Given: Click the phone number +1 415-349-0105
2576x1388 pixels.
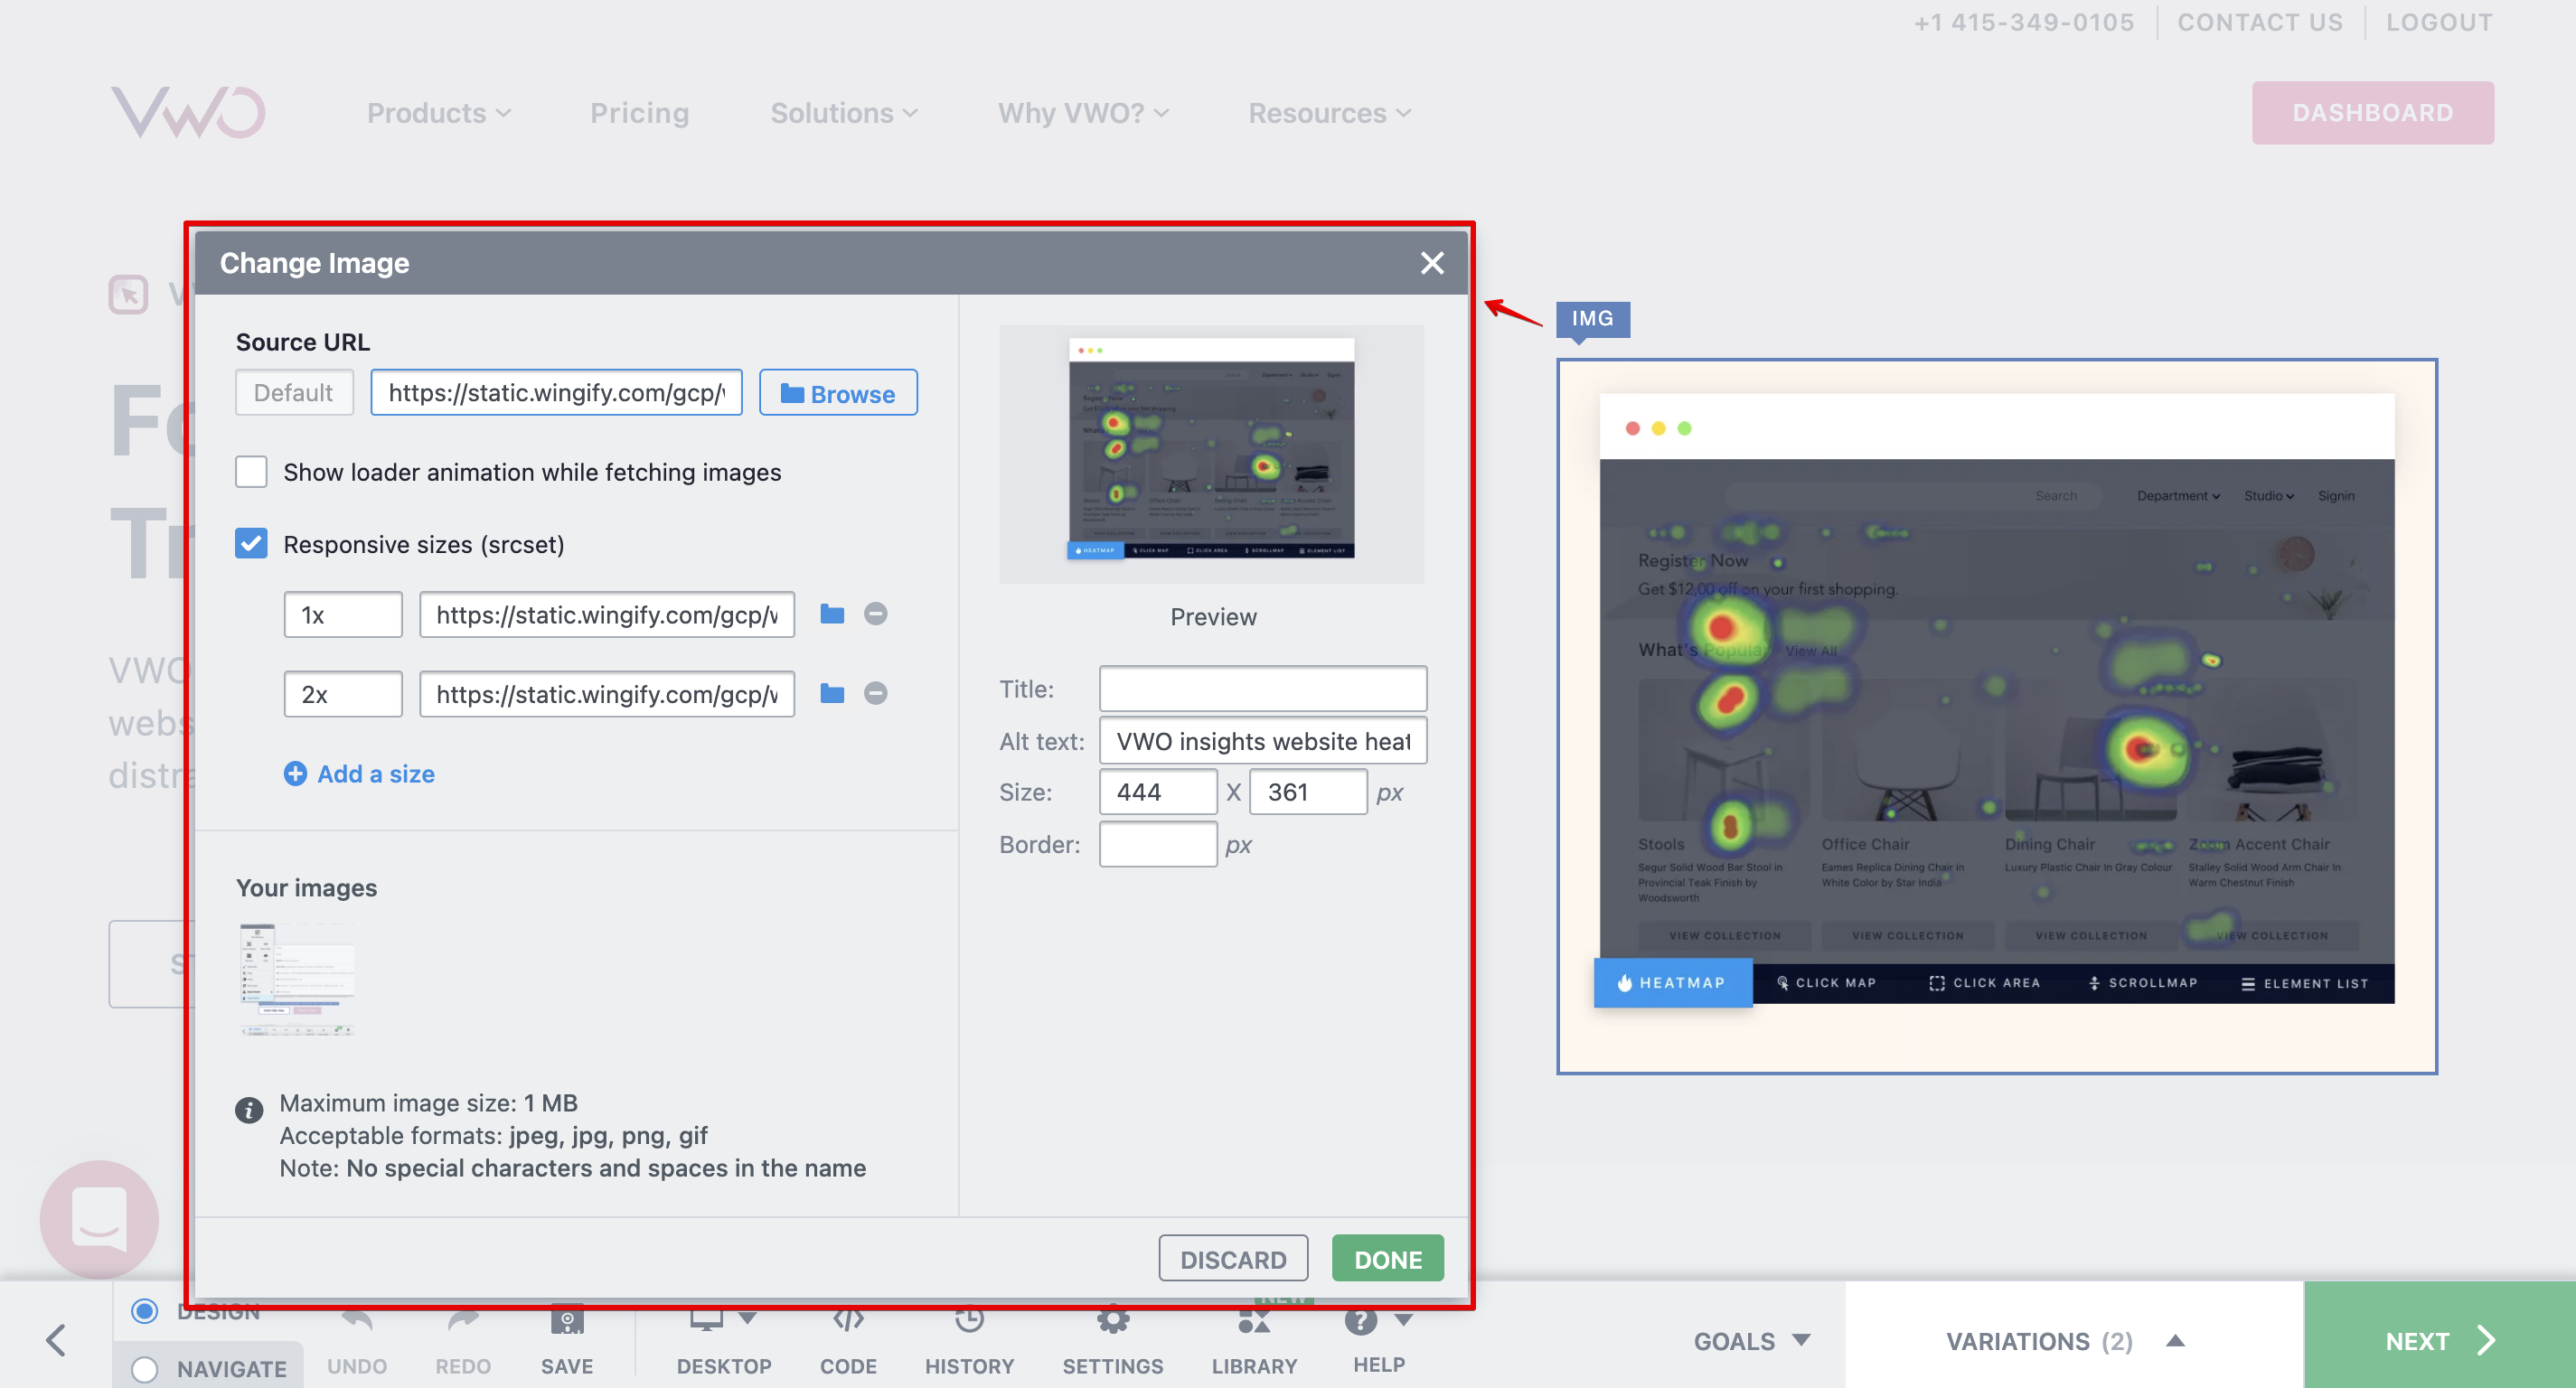Looking at the screenshot, I should click(x=2023, y=22).
